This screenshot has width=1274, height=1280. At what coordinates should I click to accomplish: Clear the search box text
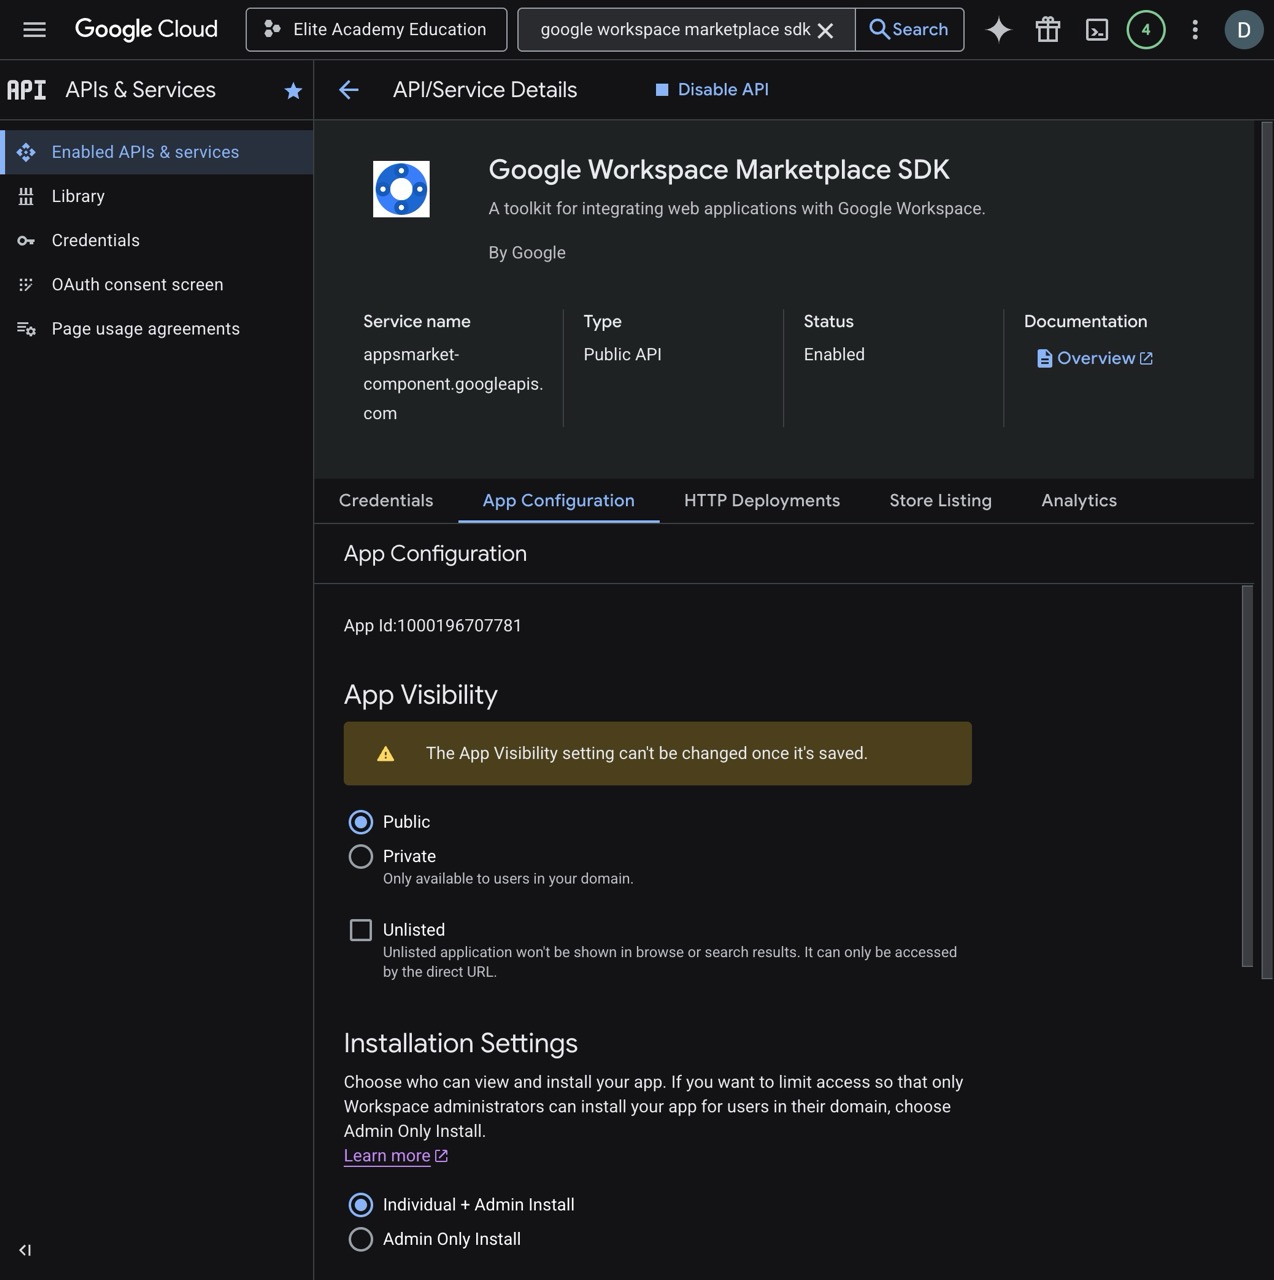[x=825, y=30]
